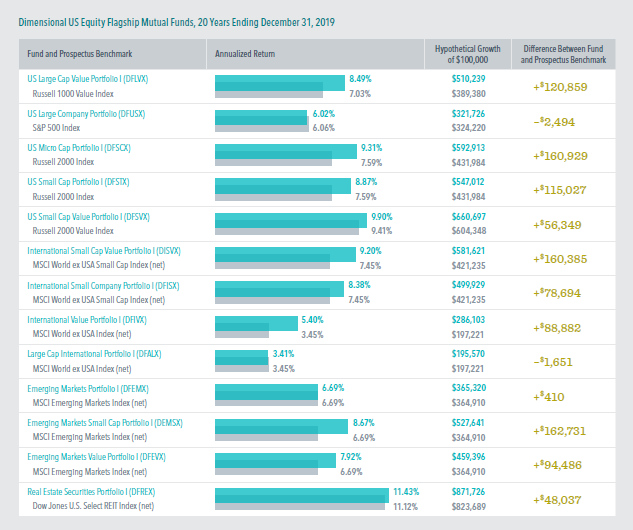Viewport: 633px width, 530px height.
Task: Click the 9.20% return value
Action: [x=371, y=251]
